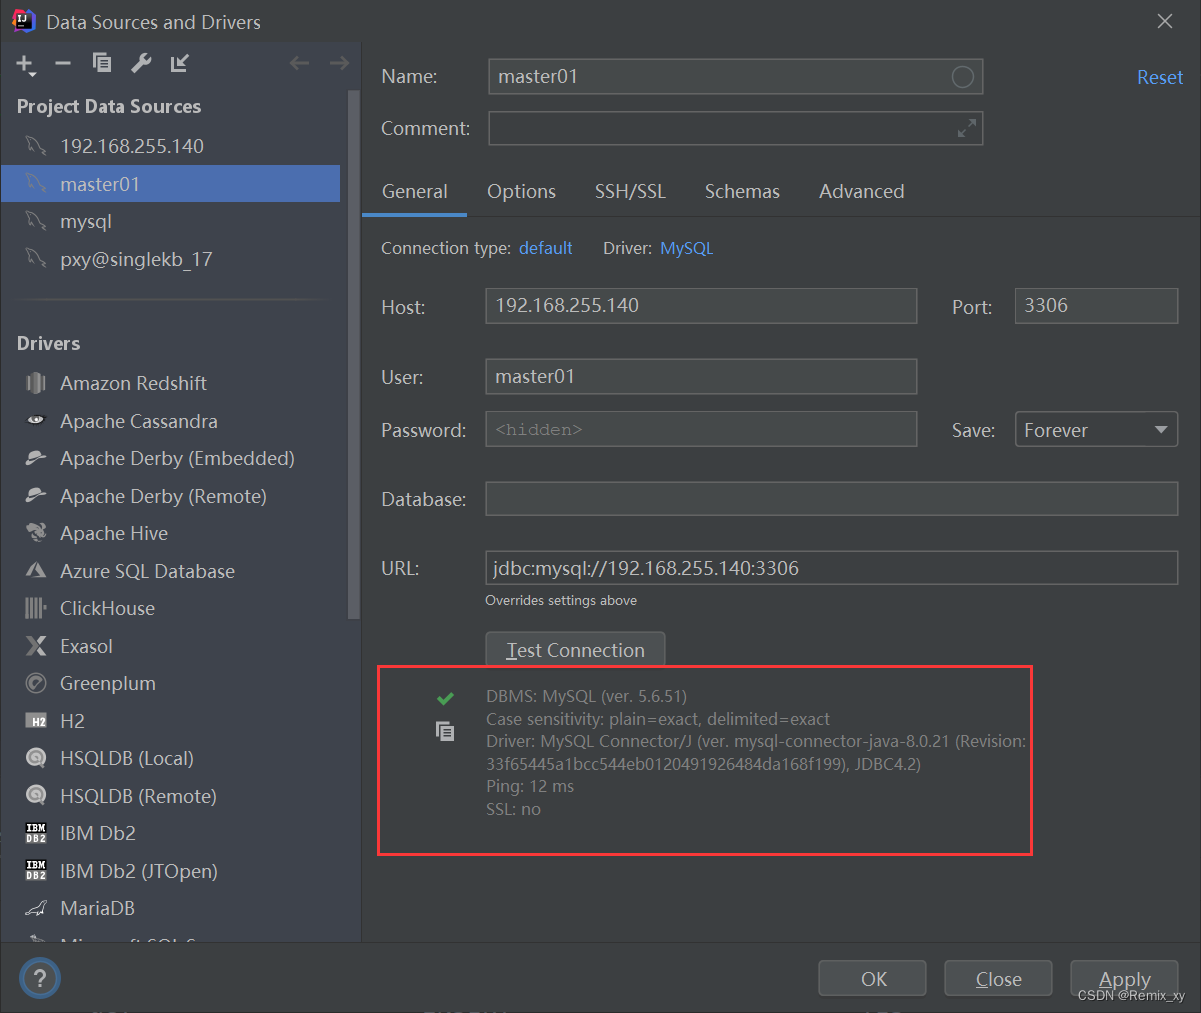Go forward with right arrow
Viewport: 1201px width, 1013px height.
(x=339, y=63)
